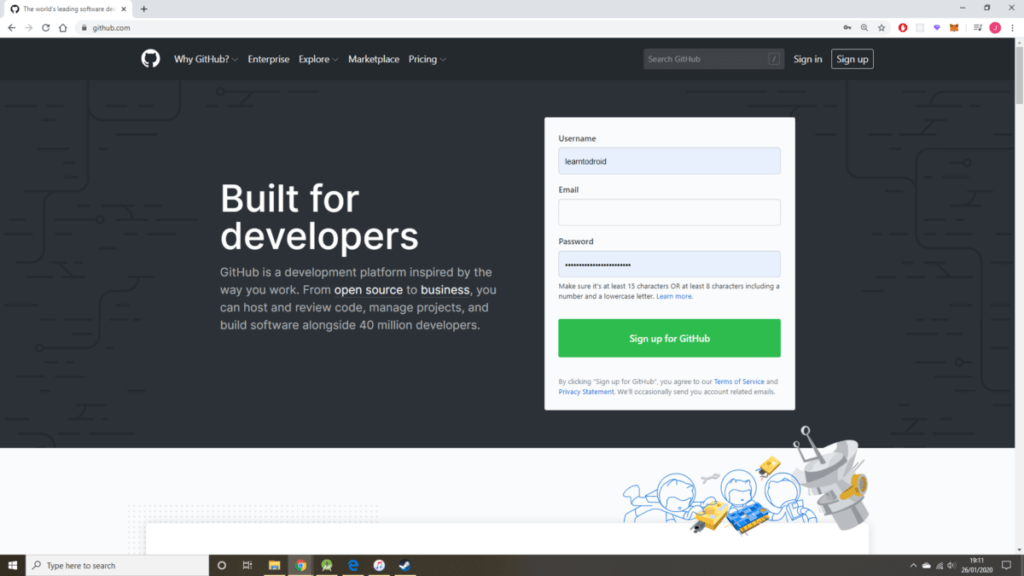The height and width of the screenshot is (576, 1024).
Task: Open File Explorer from the taskbar
Action: tap(274, 565)
